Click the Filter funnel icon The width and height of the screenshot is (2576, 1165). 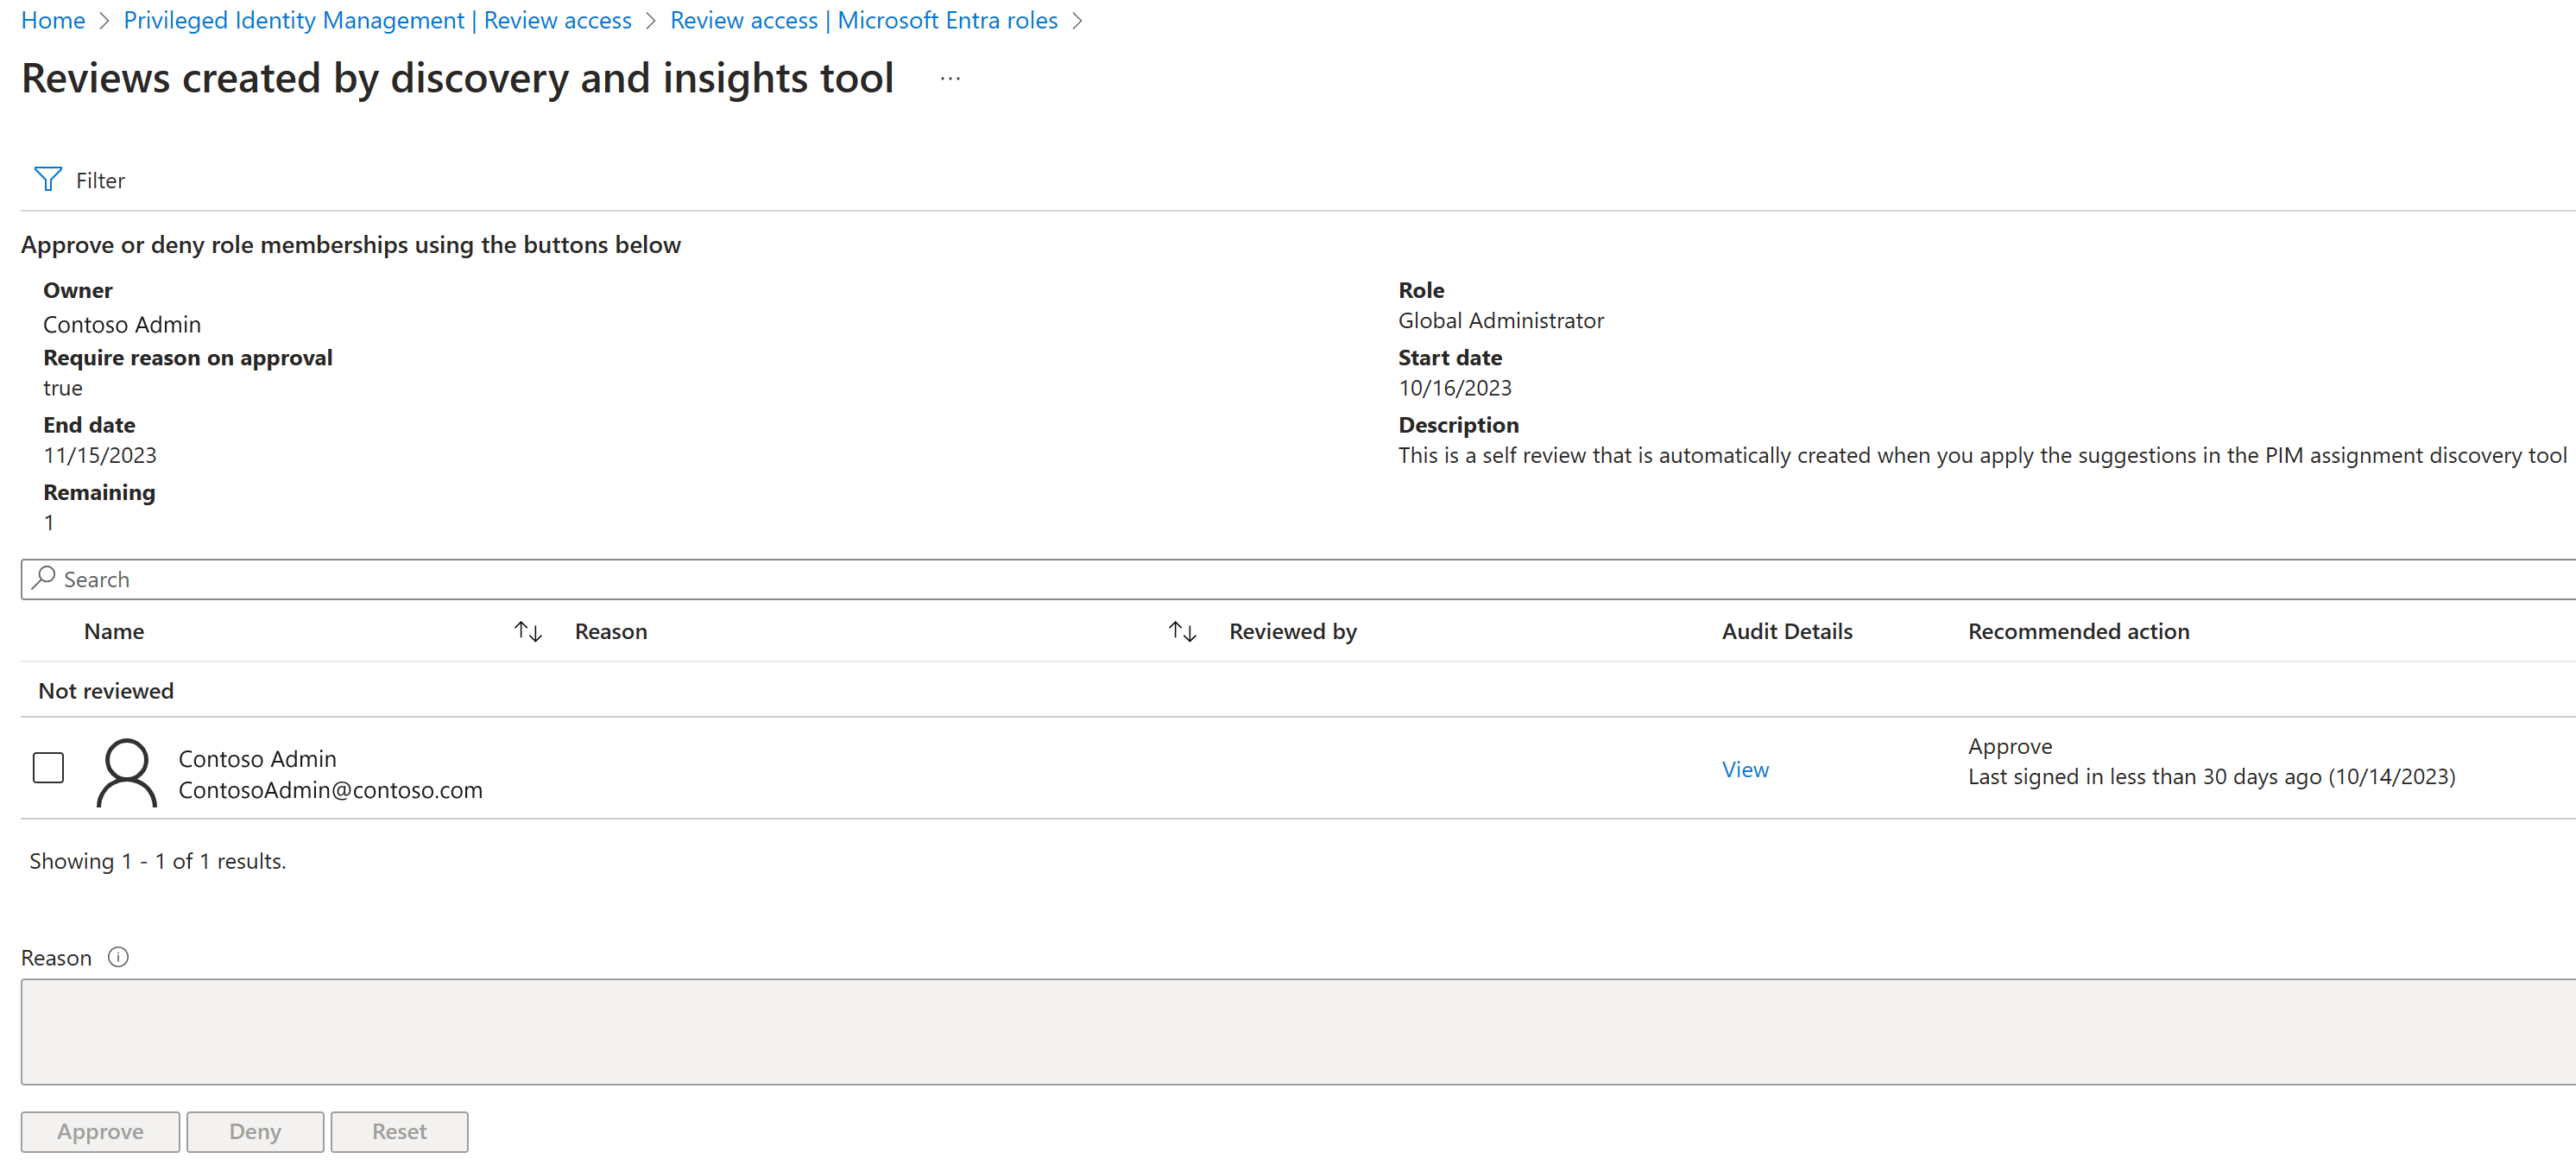point(47,179)
